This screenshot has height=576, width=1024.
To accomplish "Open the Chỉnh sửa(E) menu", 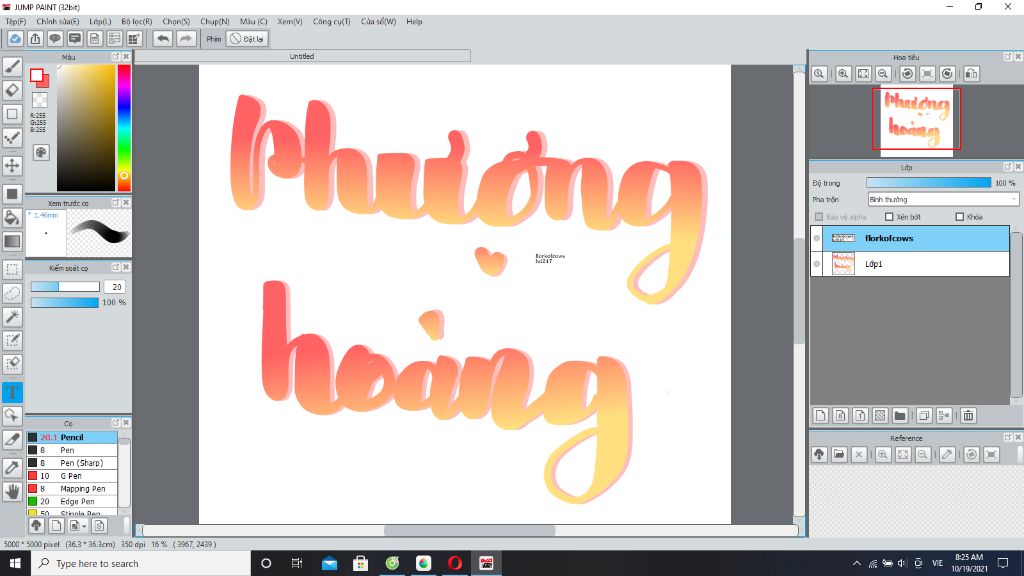I will (x=57, y=22).
